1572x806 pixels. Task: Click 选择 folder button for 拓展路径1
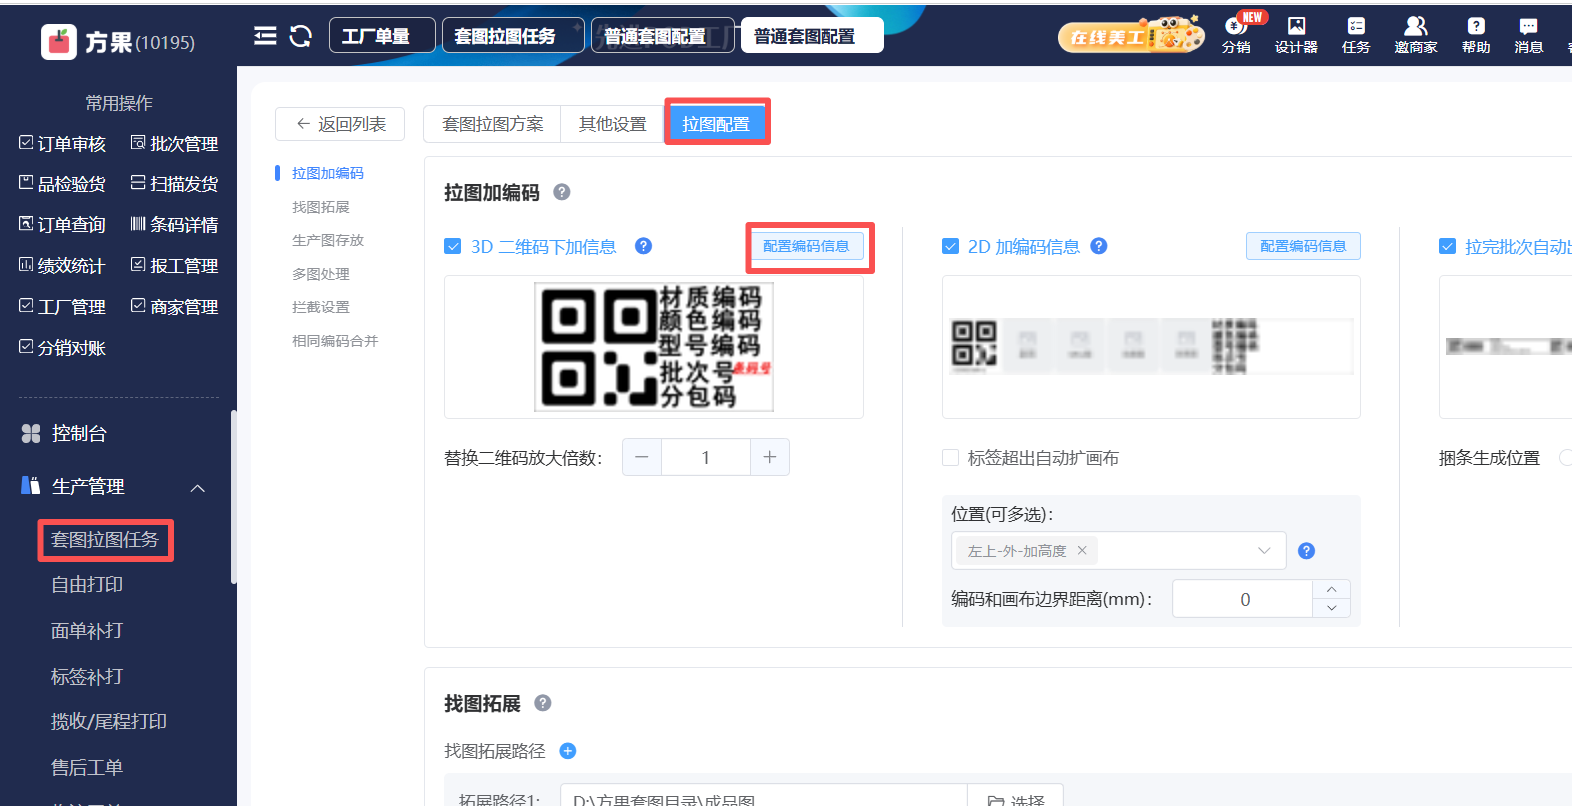[1015, 800]
